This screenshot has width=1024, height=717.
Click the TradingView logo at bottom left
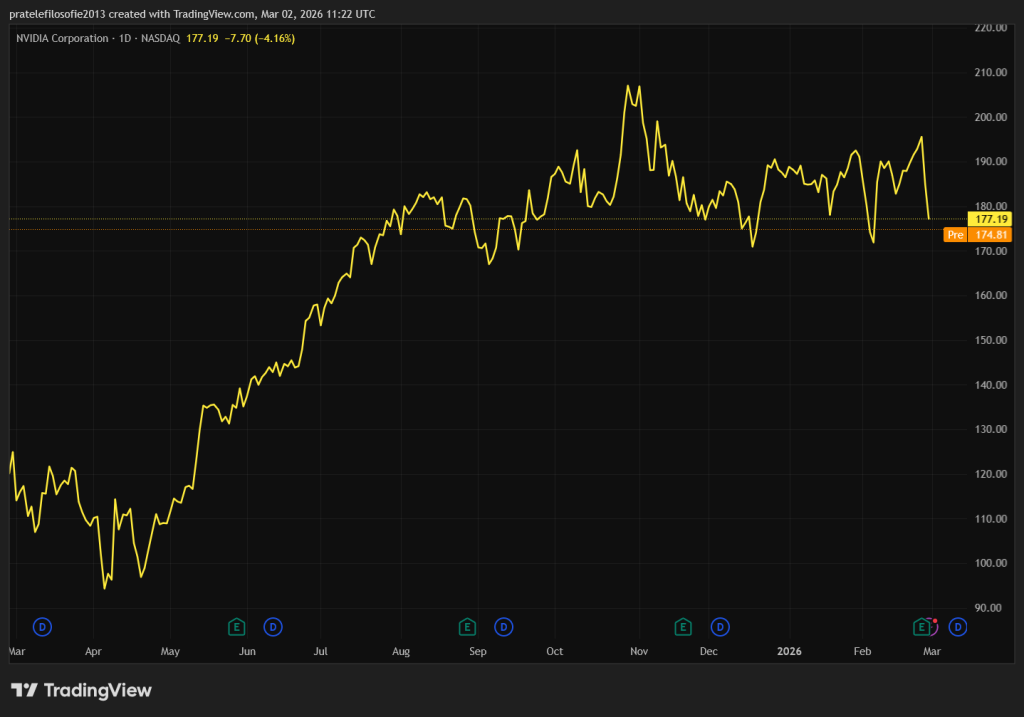click(81, 690)
